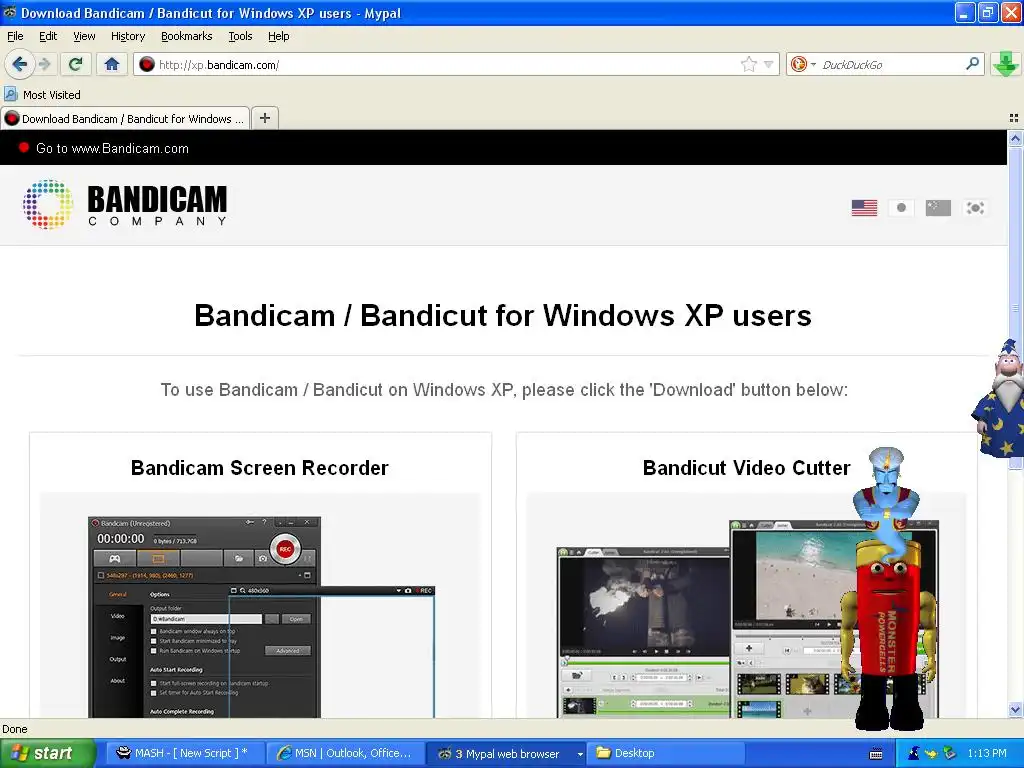Open the Tools menu
Screen dimensions: 1024x768
click(240, 37)
